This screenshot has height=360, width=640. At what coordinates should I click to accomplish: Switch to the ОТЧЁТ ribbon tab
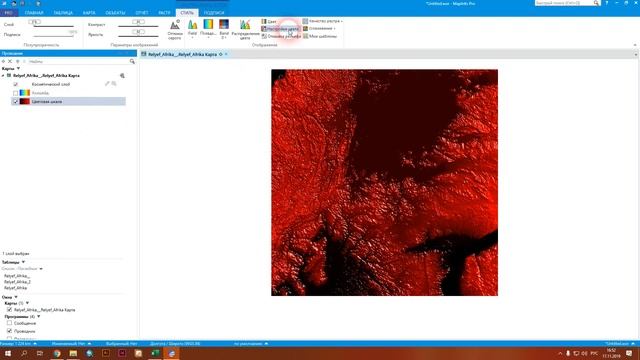(142, 13)
